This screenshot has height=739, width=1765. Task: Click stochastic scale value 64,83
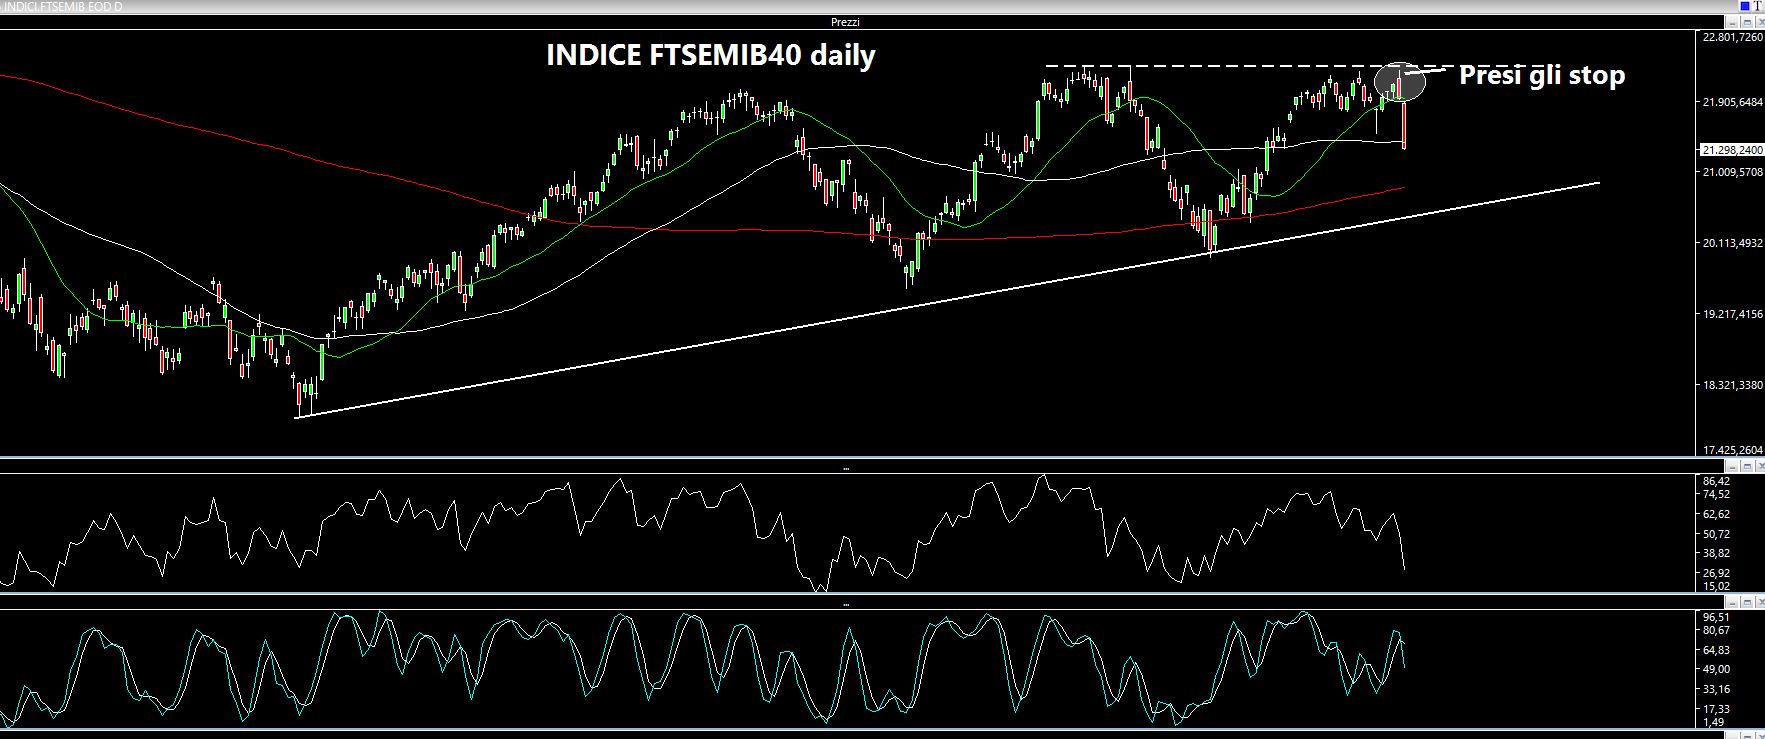1716,650
